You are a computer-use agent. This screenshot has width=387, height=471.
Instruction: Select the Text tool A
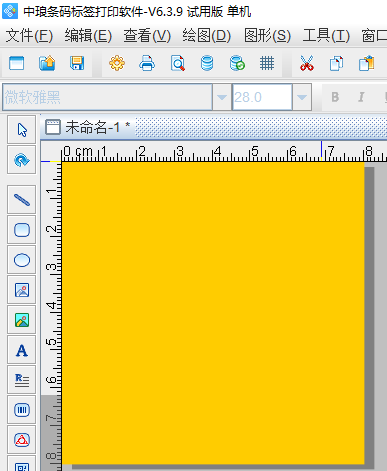[22, 350]
